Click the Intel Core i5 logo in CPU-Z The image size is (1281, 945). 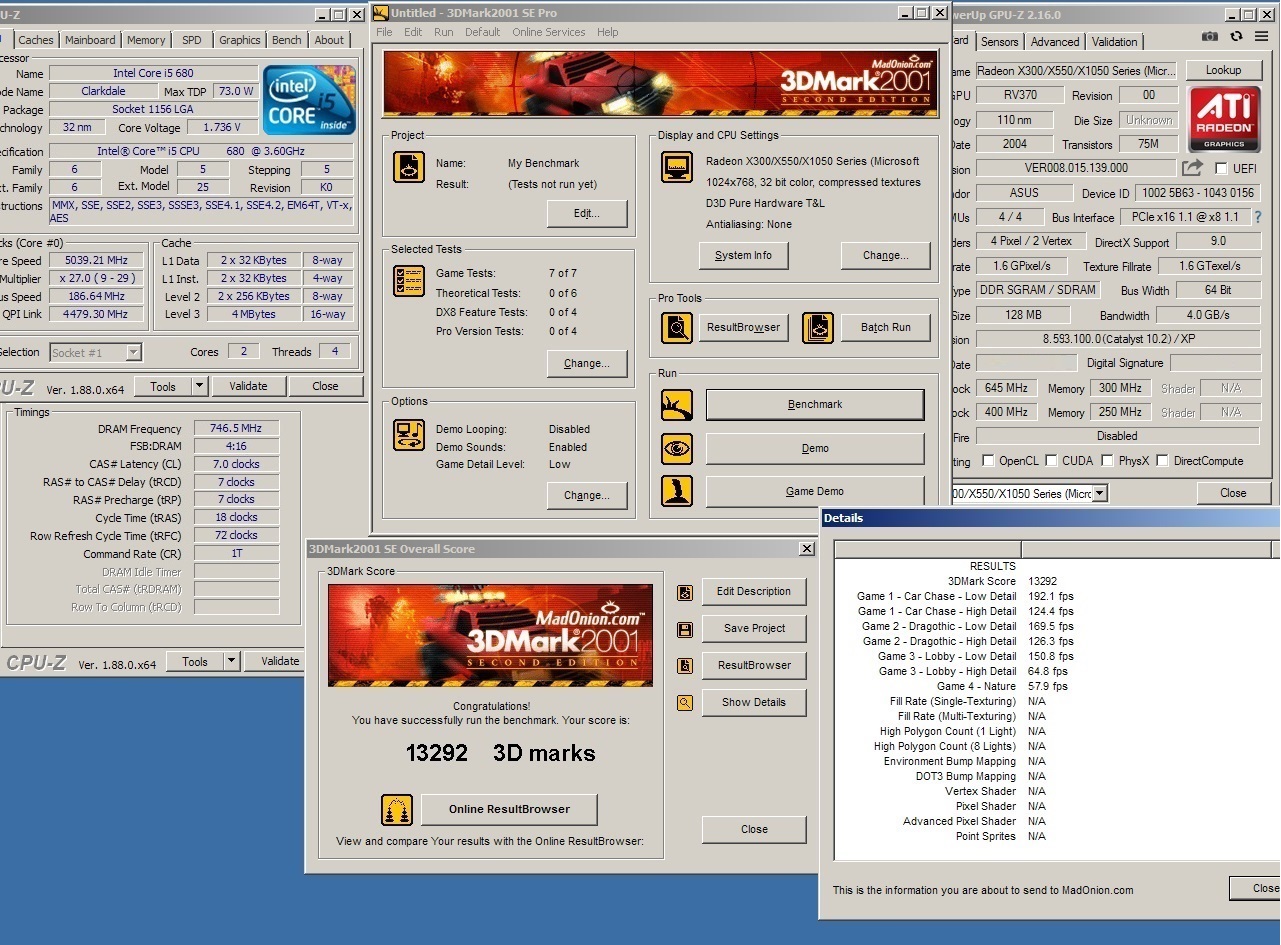click(x=309, y=100)
